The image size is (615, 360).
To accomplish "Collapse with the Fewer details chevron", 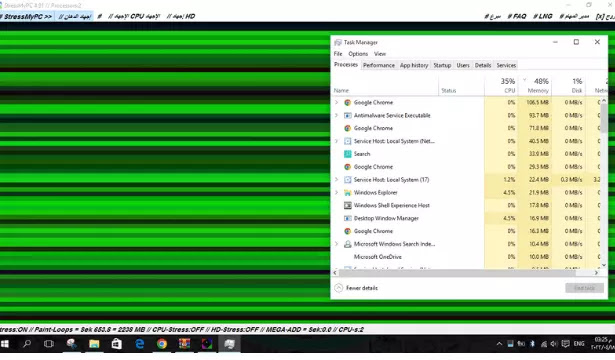I will tap(338, 288).
